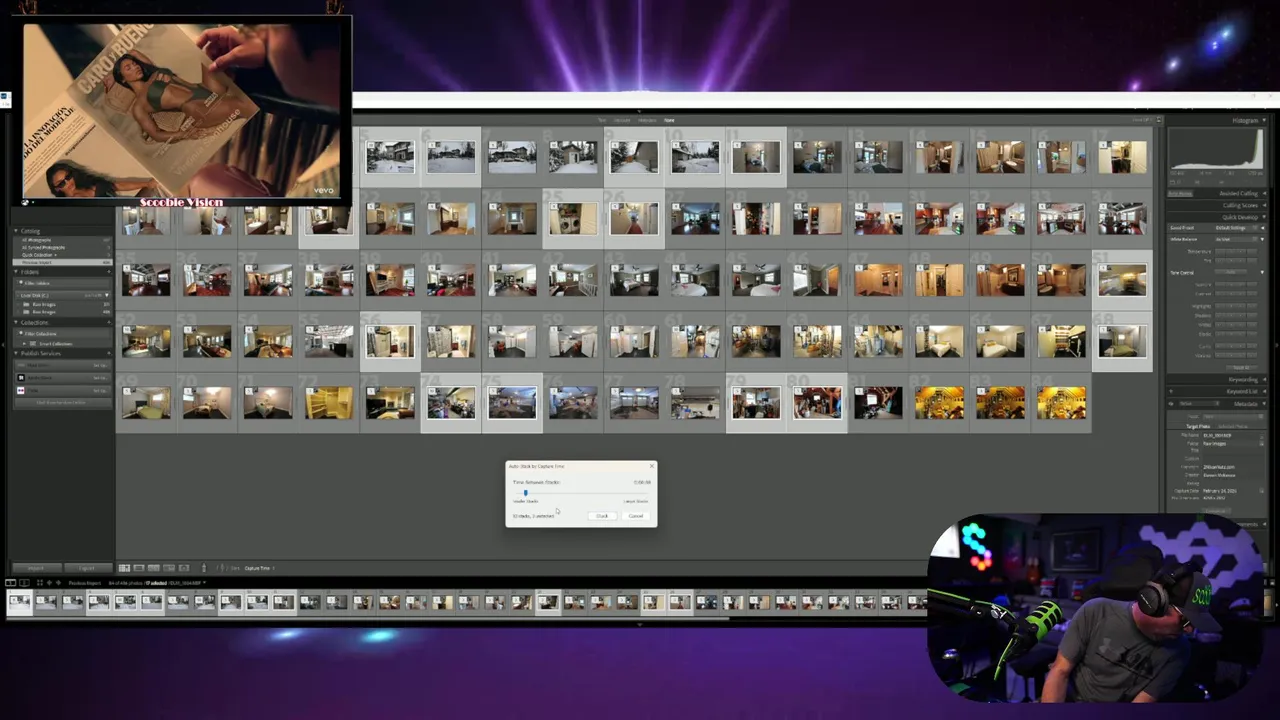This screenshot has height=720, width=1280.
Task: Switch to People view icon
Action: click(184, 568)
